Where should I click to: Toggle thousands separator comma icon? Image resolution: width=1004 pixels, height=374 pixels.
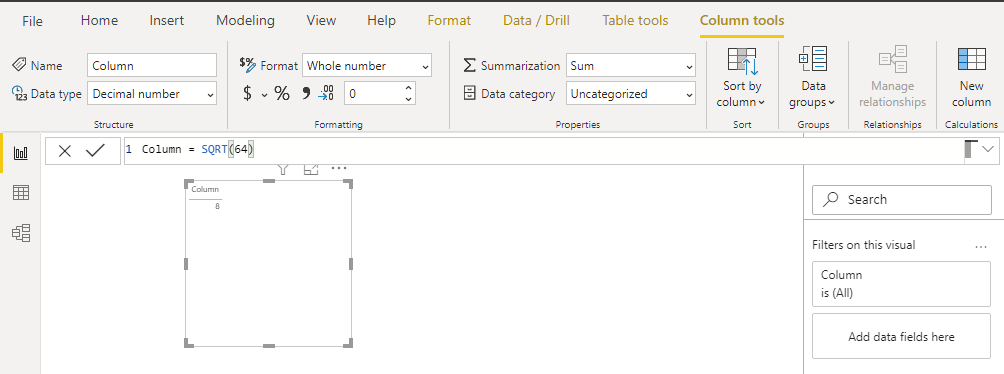click(x=305, y=94)
